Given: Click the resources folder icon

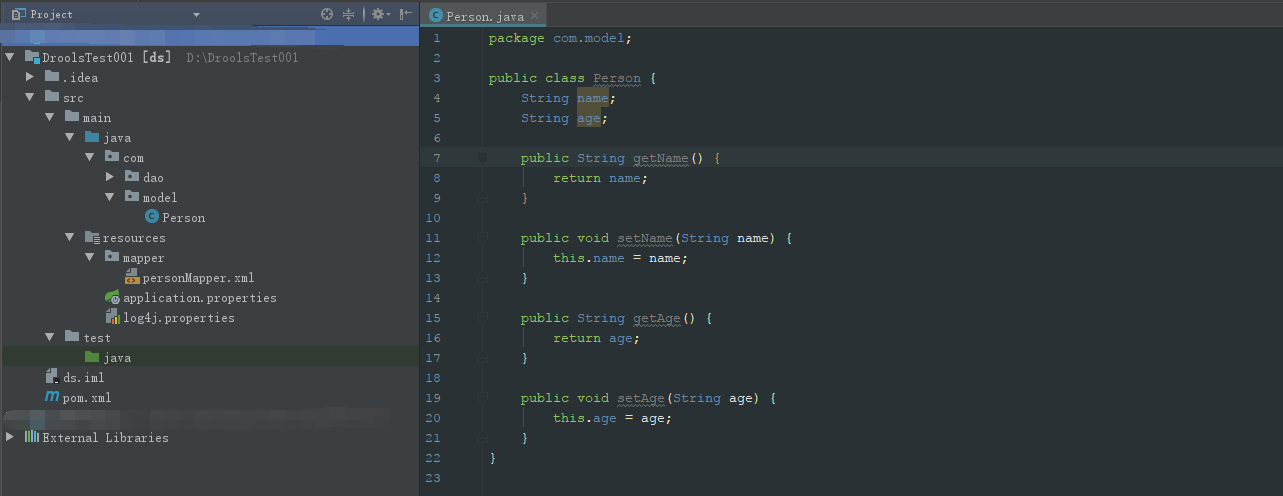Looking at the screenshot, I should (x=91, y=237).
